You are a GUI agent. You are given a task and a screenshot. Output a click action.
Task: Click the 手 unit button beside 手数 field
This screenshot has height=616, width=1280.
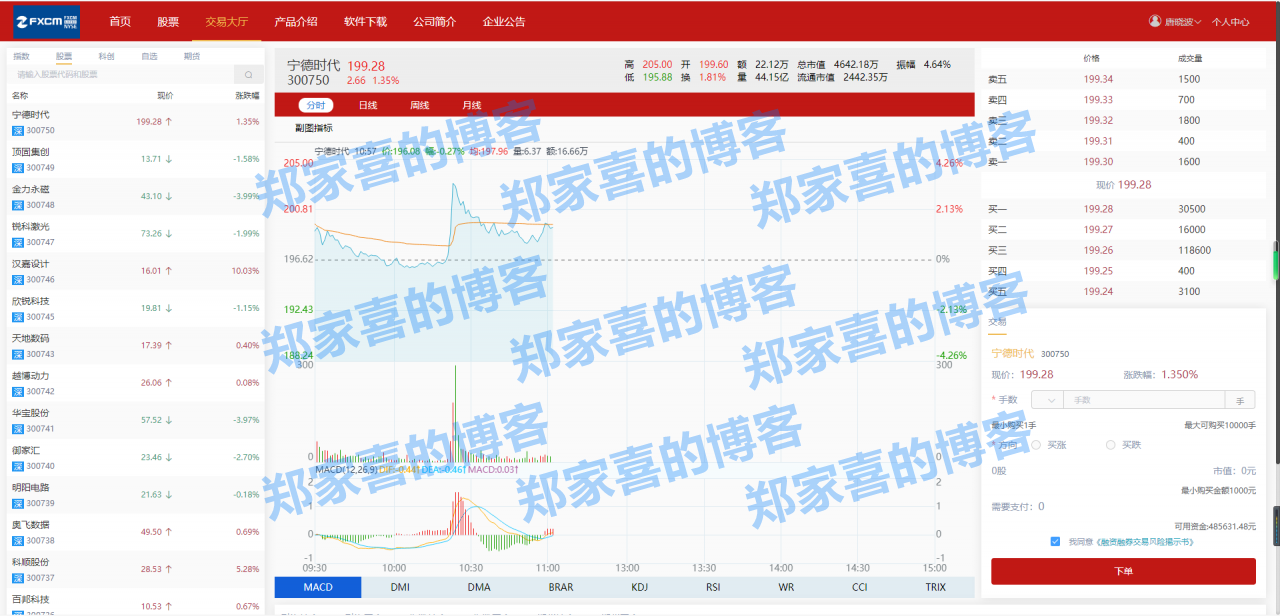click(x=1239, y=400)
